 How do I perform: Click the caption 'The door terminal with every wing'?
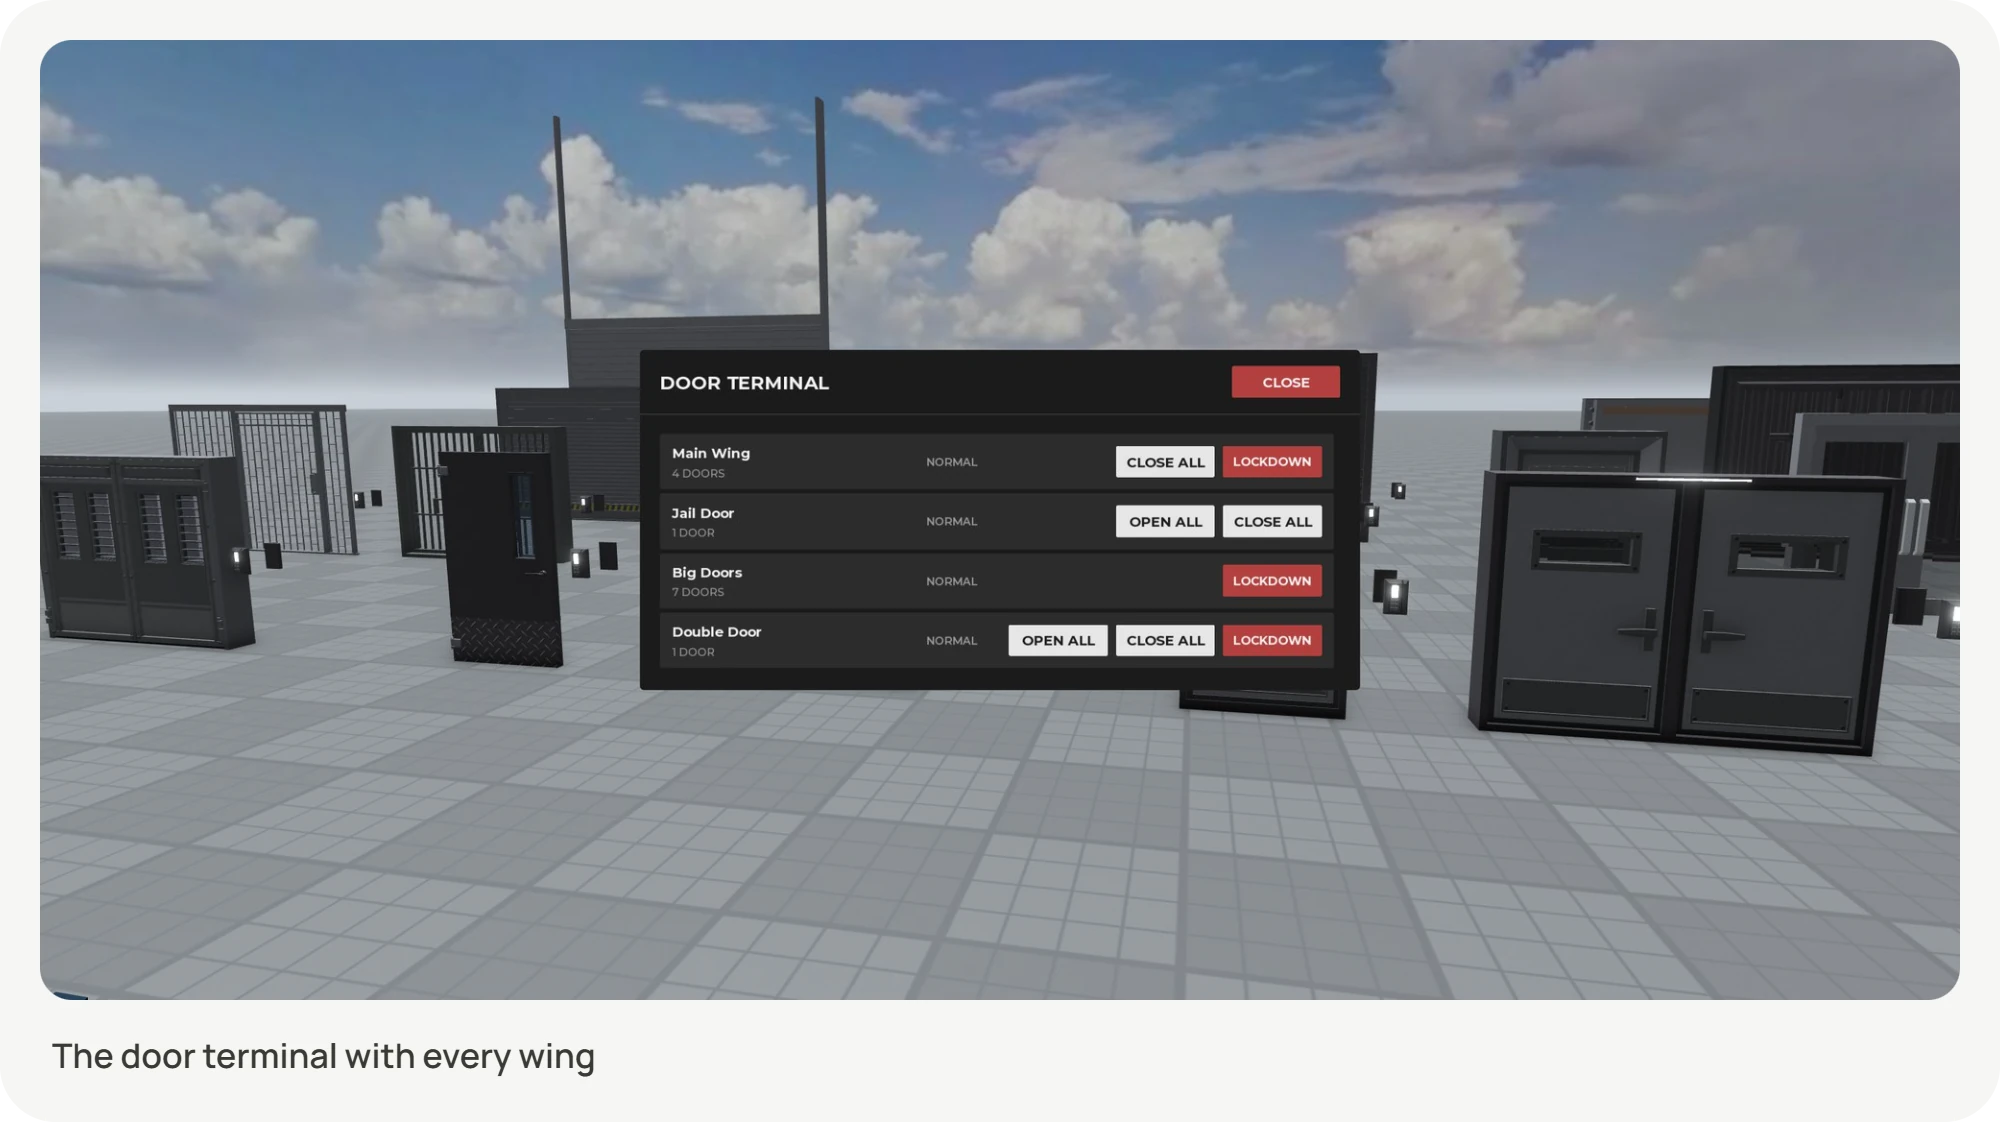(323, 1056)
